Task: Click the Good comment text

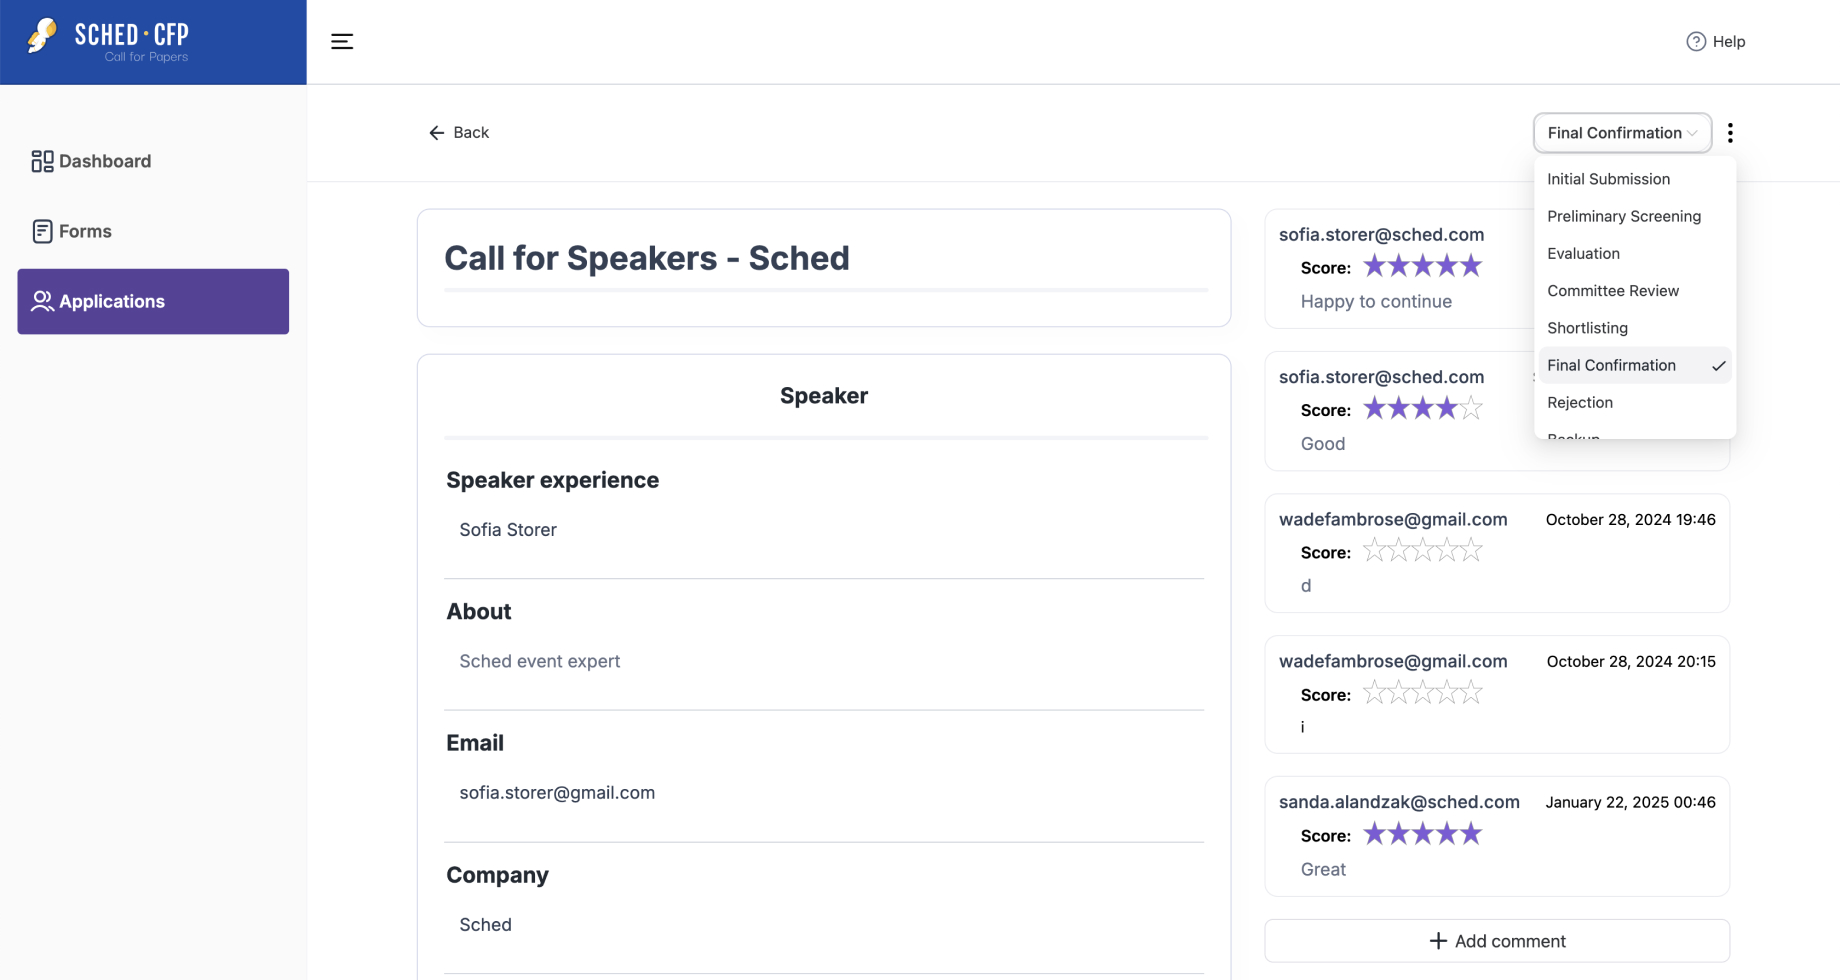Action: tap(1323, 444)
